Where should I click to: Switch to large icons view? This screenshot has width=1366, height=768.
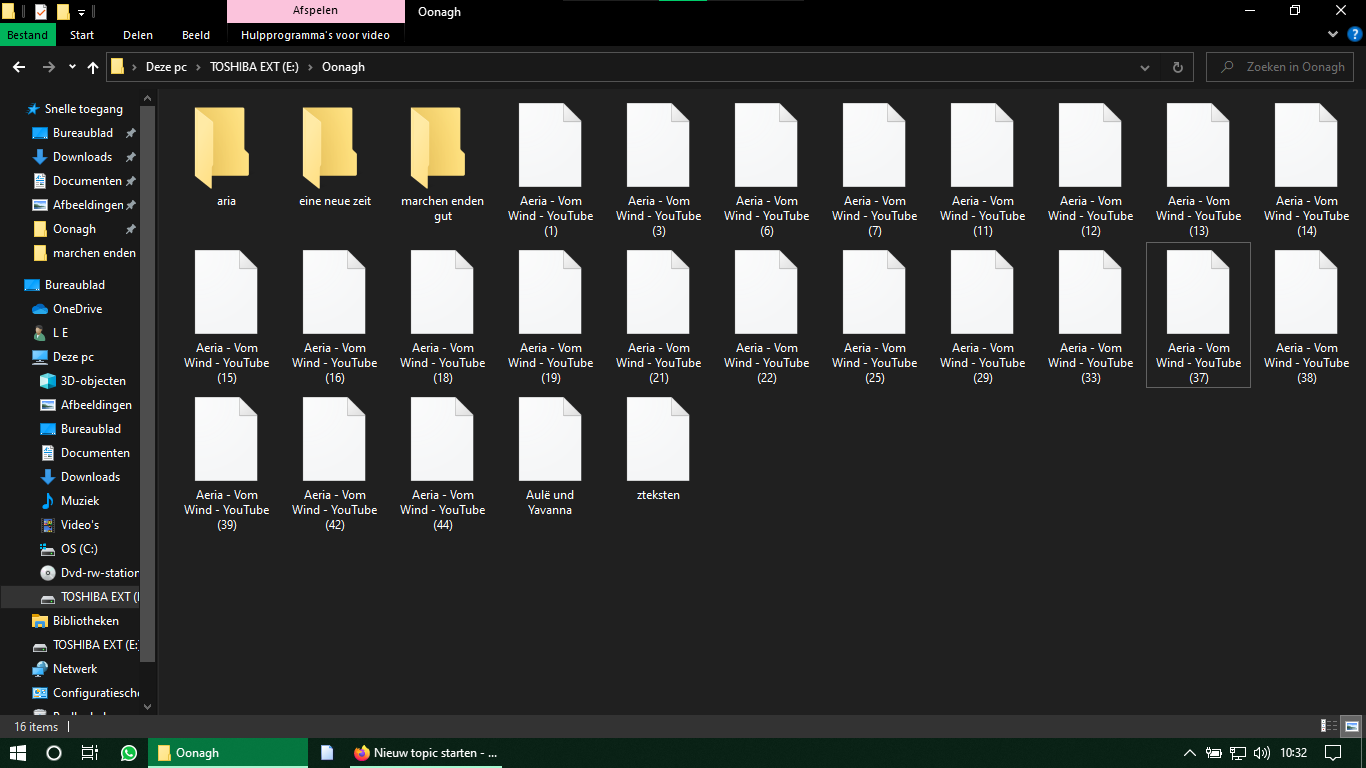click(x=1351, y=726)
